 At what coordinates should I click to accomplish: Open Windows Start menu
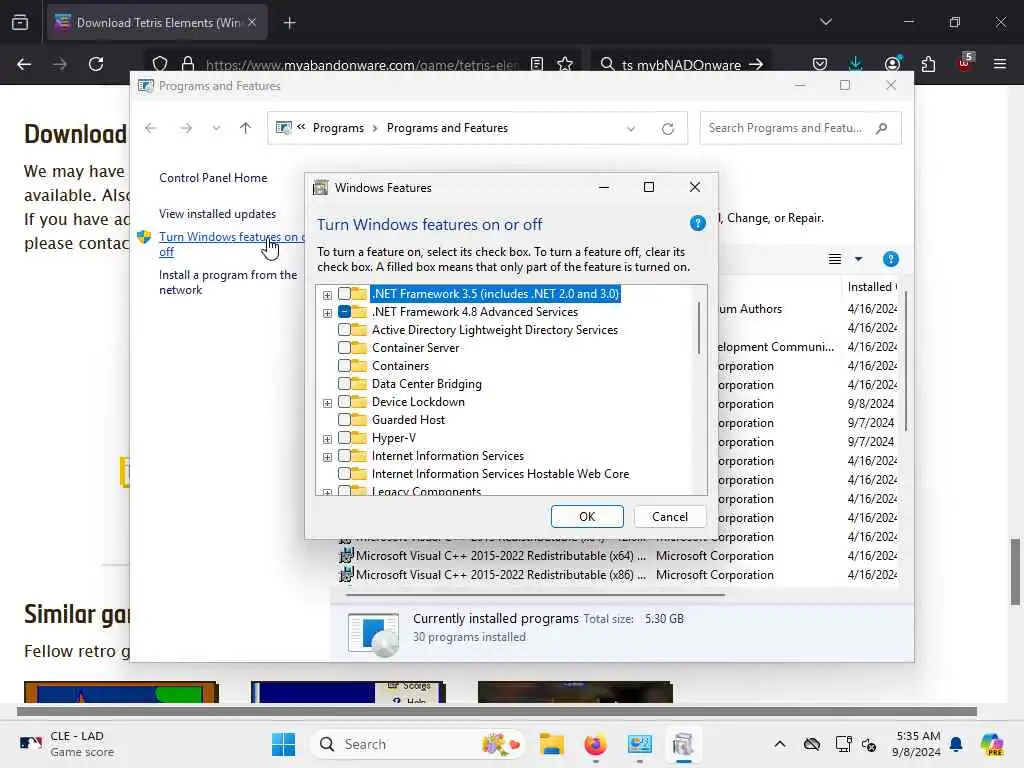pos(283,744)
